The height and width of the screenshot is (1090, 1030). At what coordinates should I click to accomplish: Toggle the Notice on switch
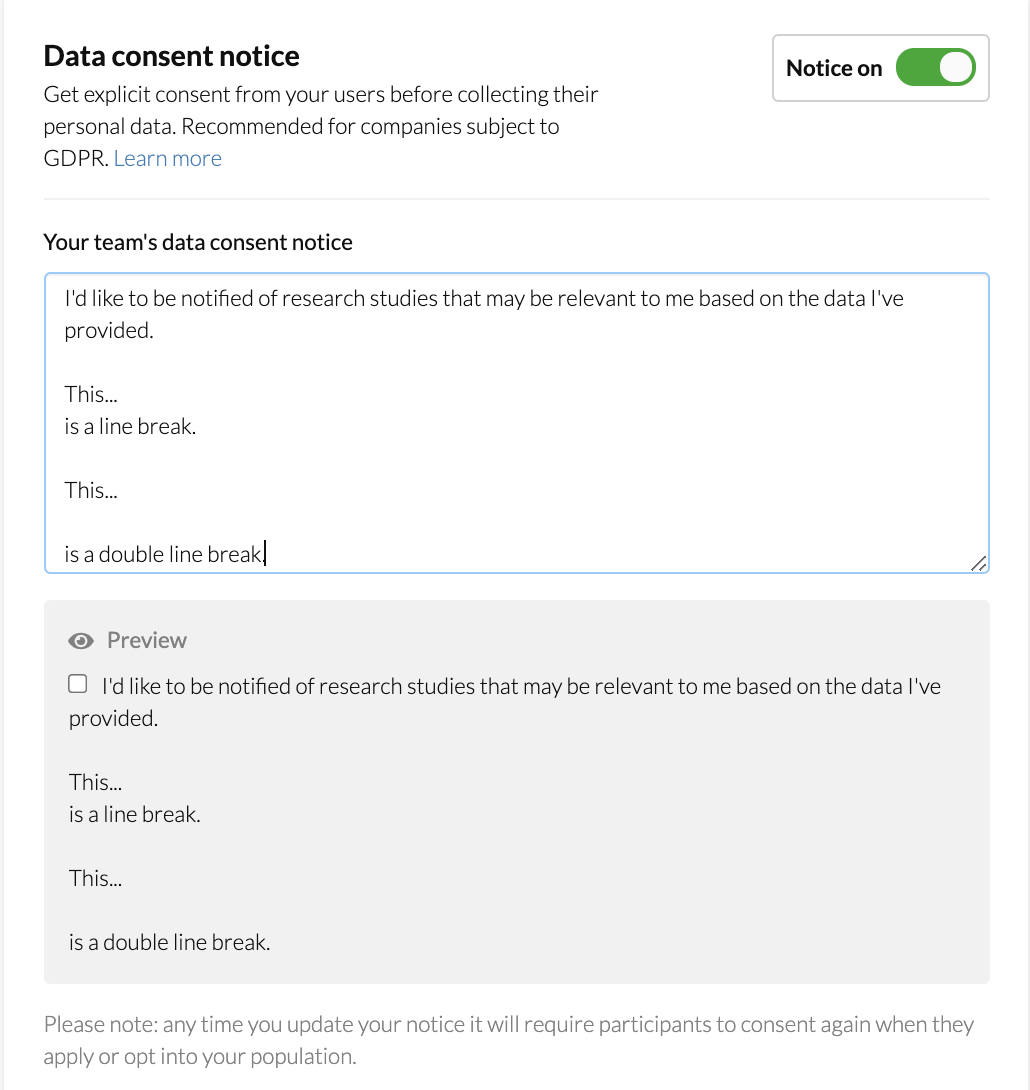click(935, 68)
